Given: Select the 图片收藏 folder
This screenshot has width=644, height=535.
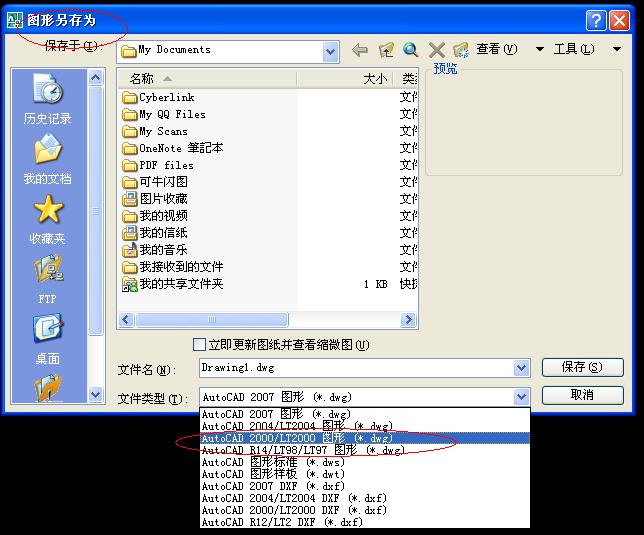Looking at the screenshot, I should pyautogui.click(x=155, y=199).
